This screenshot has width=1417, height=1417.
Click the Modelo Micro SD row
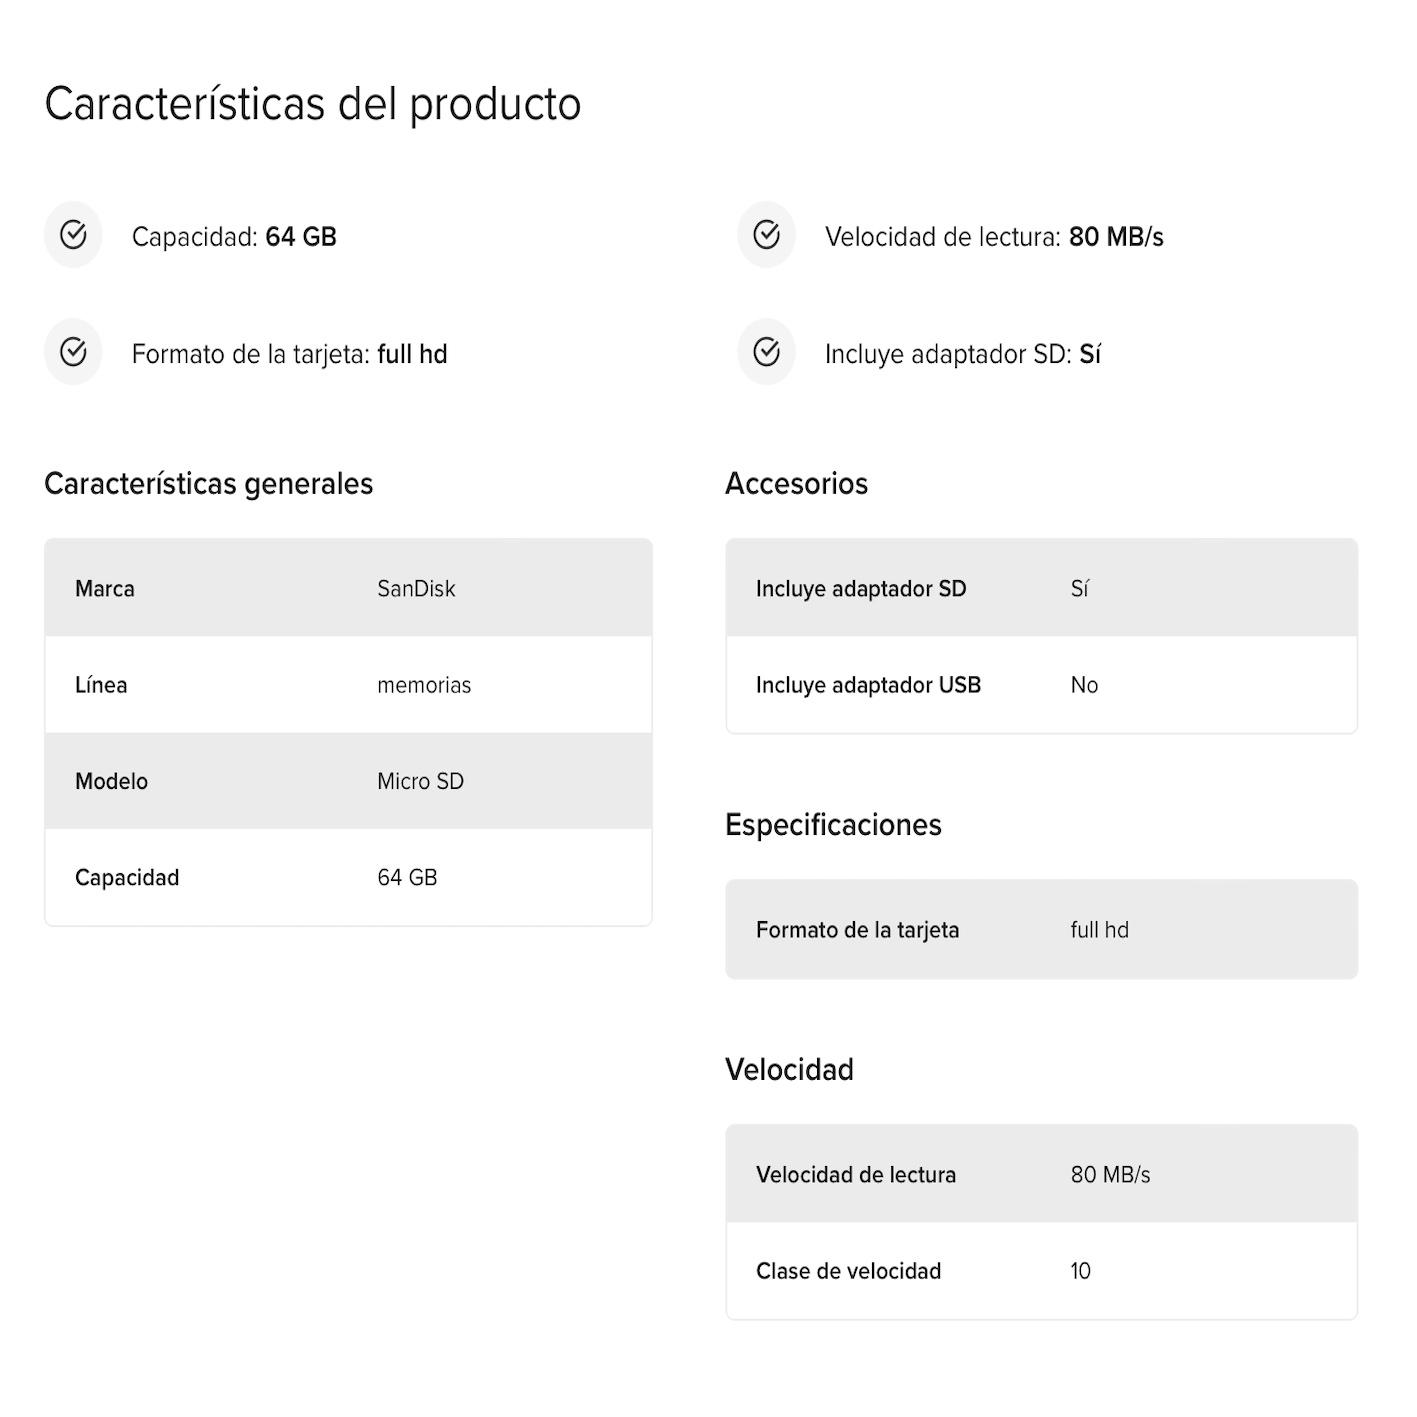pyautogui.click(x=348, y=781)
